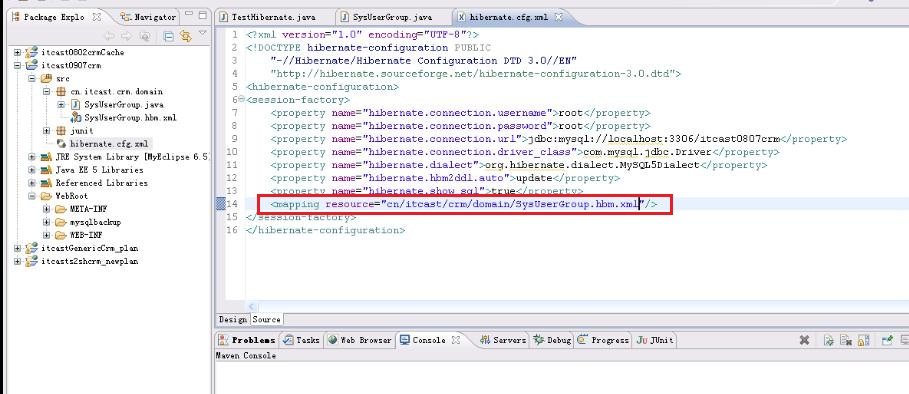Image resolution: width=909 pixels, height=394 pixels.
Task: Click the line 14 breakpoint marker in gutter
Action: coord(220,204)
